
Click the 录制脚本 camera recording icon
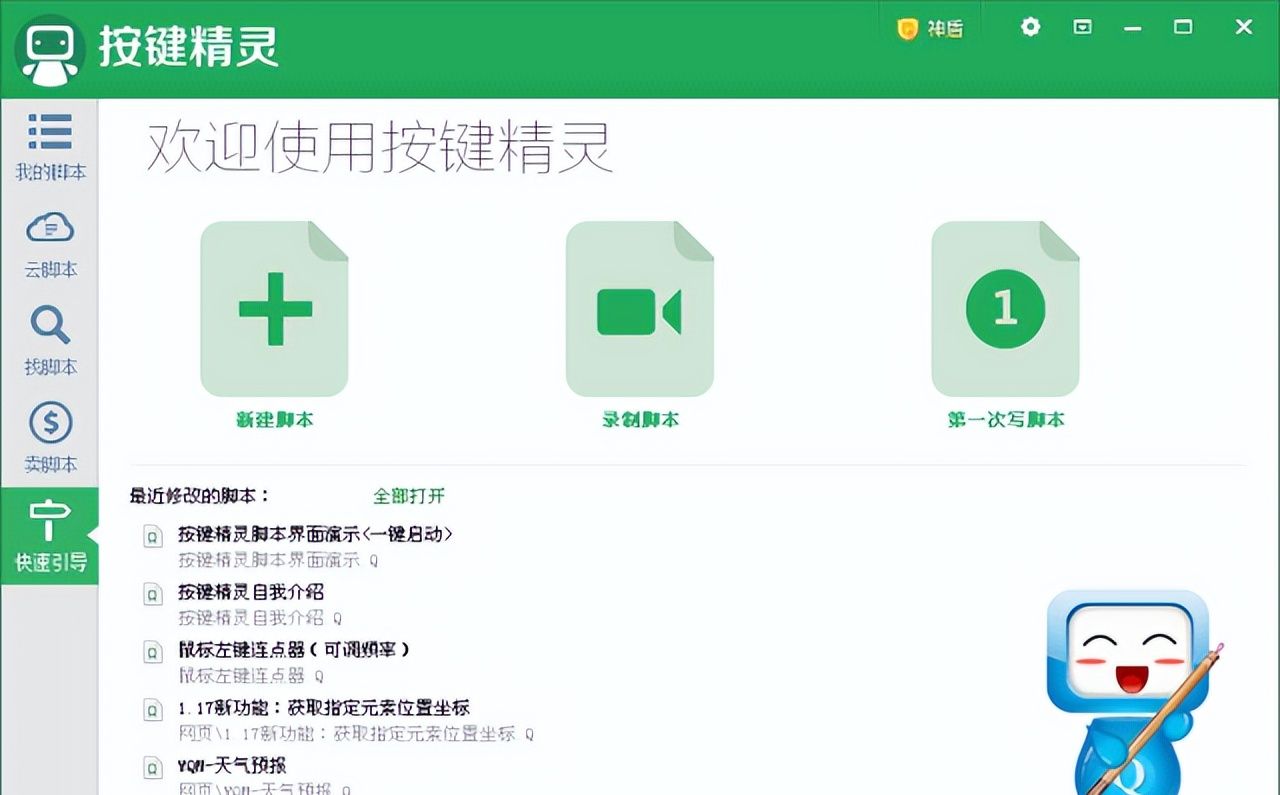tap(639, 308)
